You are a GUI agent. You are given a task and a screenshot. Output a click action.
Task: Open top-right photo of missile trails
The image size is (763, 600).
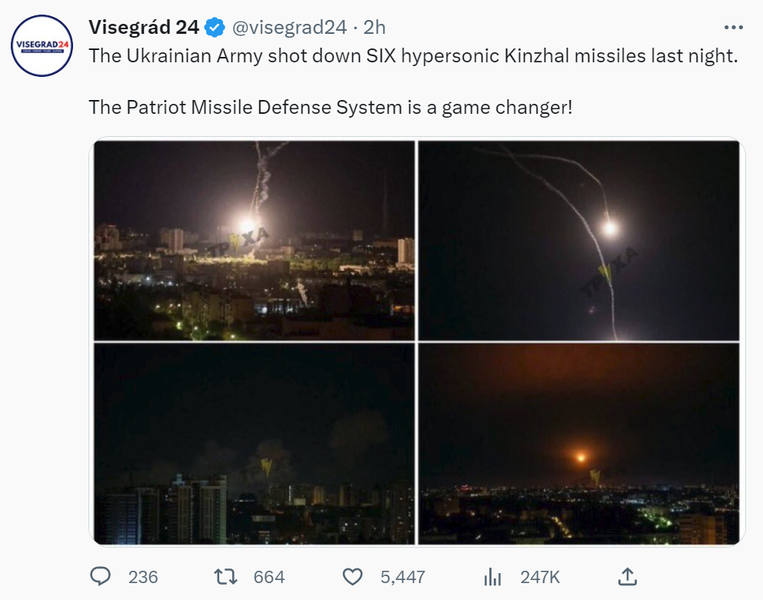click(579, 240)
